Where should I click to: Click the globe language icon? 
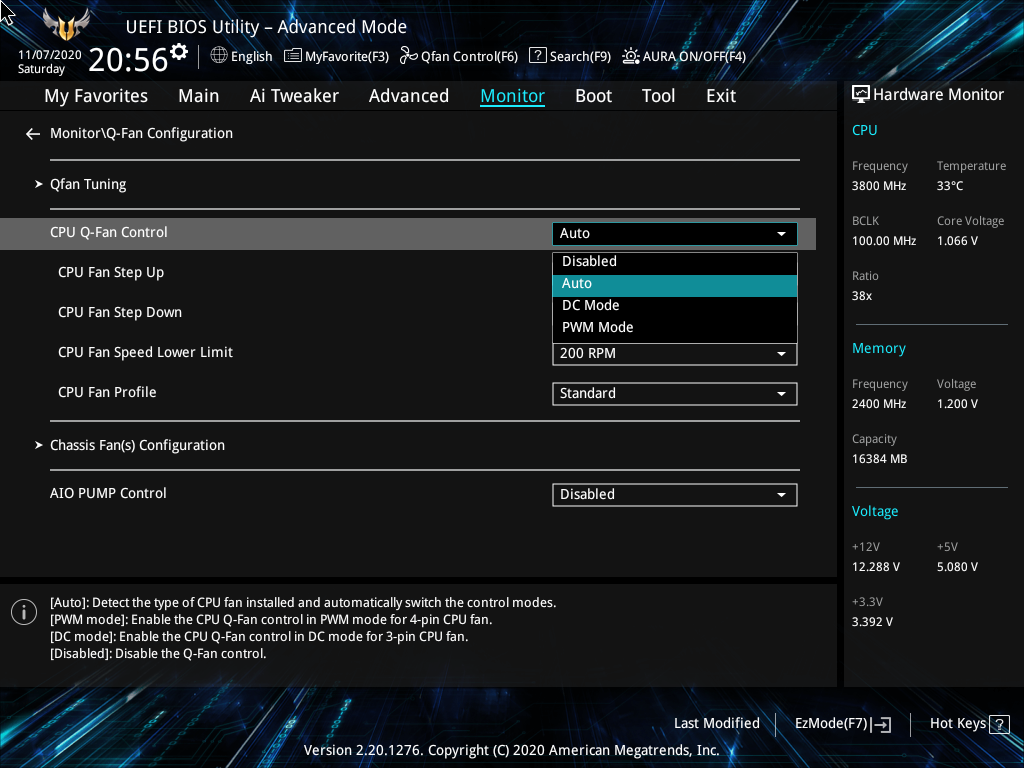point(219,56)
